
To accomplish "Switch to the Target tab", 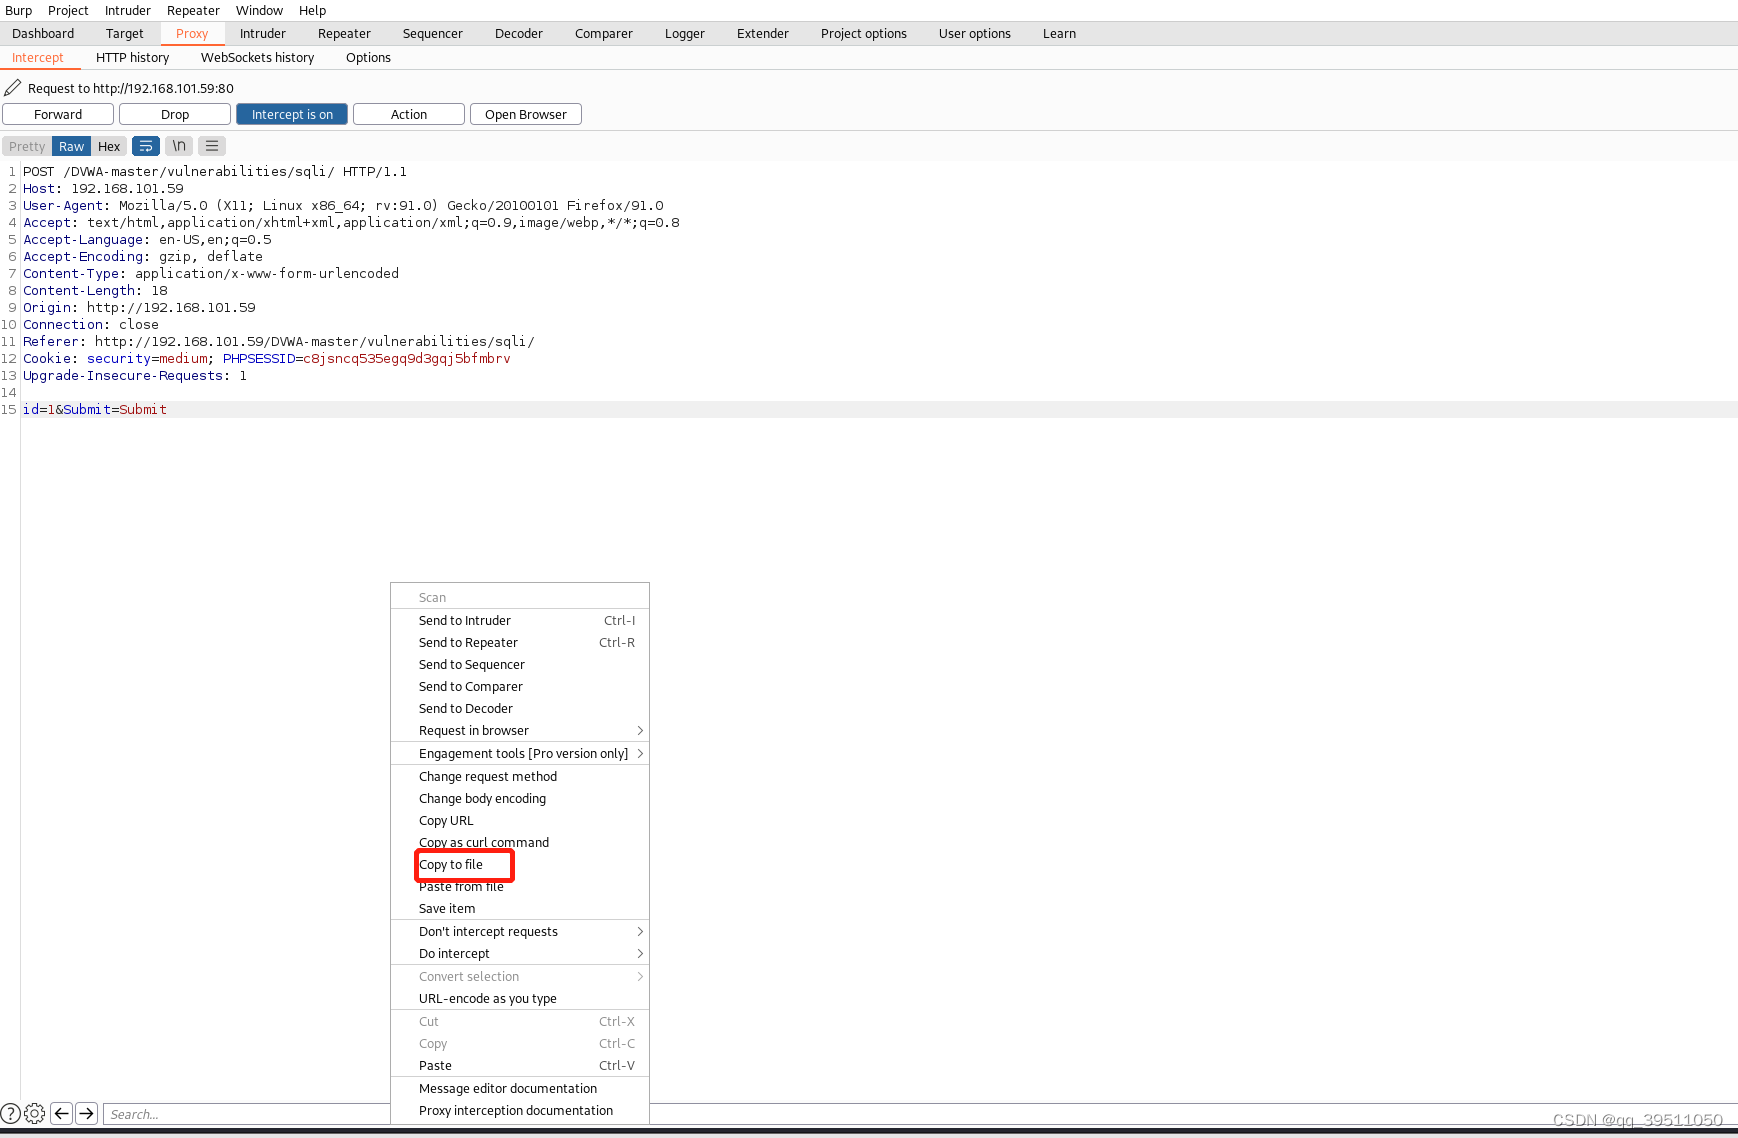I will [x=125, y=33].
